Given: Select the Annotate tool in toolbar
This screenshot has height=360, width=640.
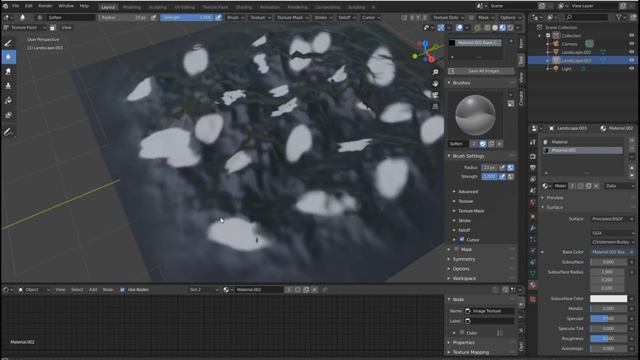Looking at the screenshot, I should pyautogui.click(x=8, y=132).
